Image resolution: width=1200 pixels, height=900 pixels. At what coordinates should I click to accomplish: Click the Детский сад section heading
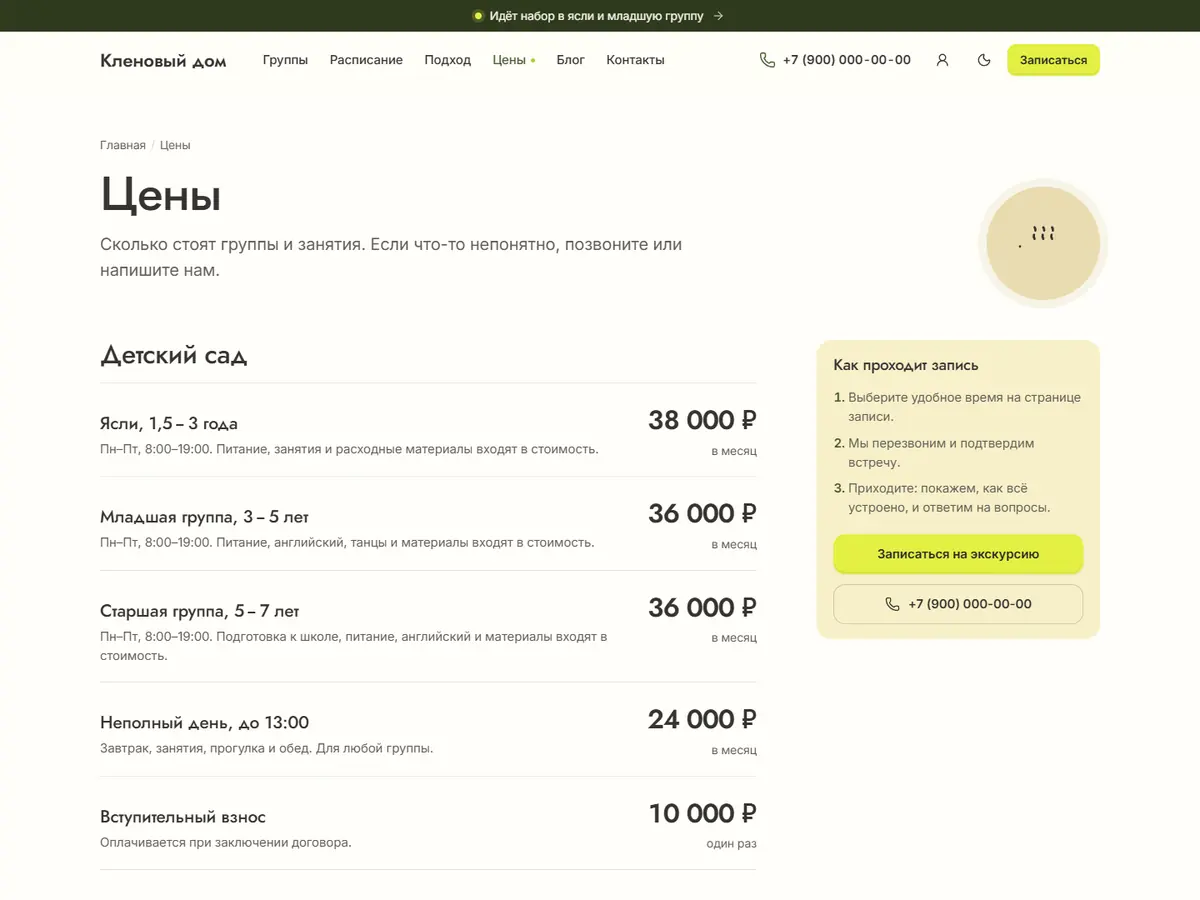click(174, 355)
